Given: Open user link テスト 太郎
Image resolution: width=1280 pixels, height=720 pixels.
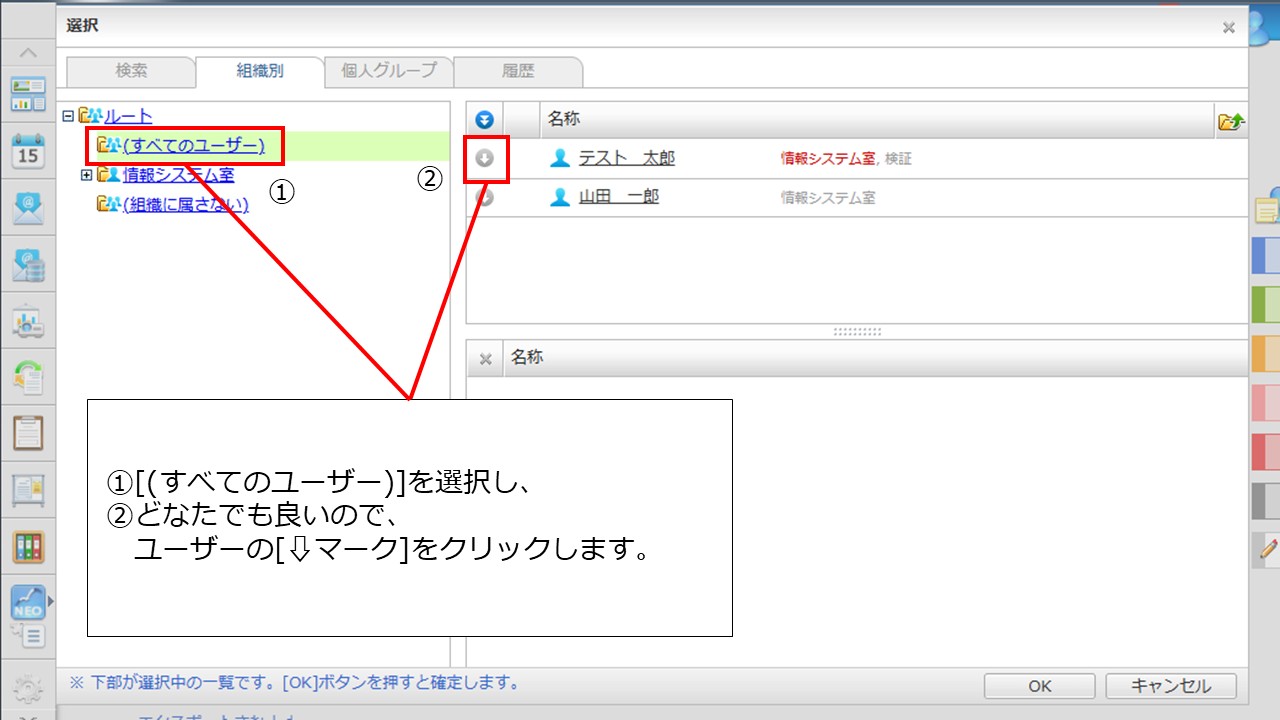Looking at the screenshot, I should click(x=627, y=158).
